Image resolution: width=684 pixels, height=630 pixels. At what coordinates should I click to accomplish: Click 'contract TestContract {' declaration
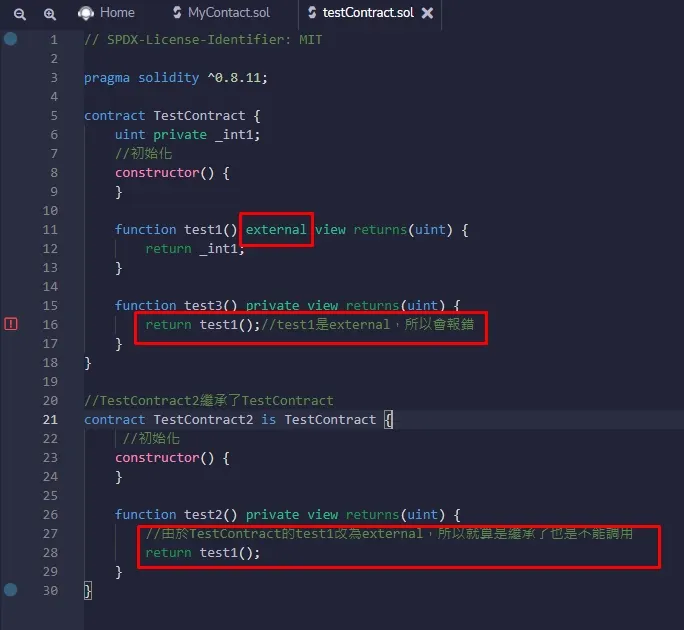(x=172, y=116)
